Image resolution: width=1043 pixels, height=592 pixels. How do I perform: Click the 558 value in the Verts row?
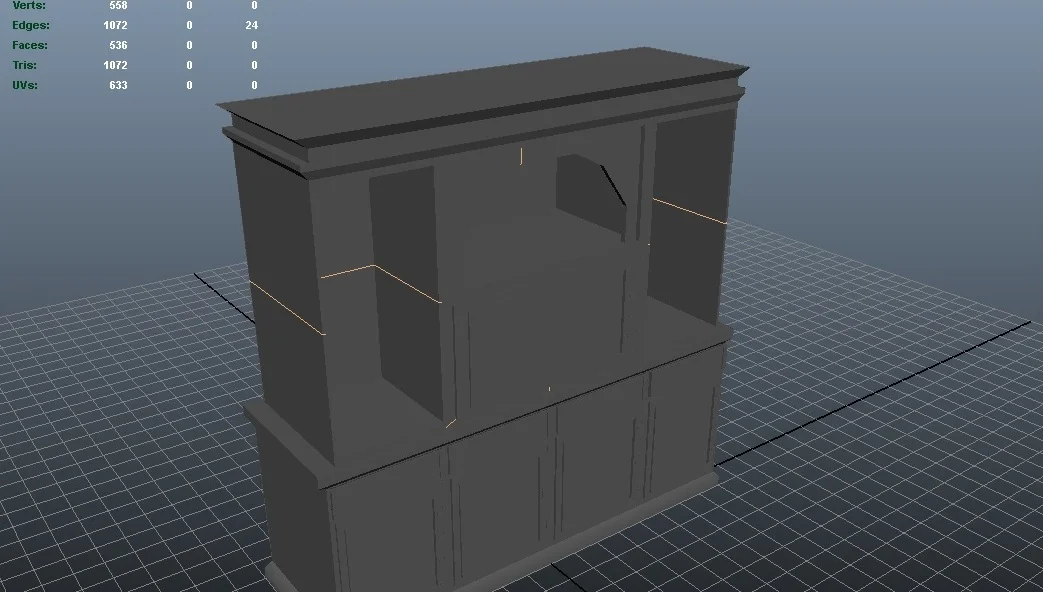coord(118,5)
